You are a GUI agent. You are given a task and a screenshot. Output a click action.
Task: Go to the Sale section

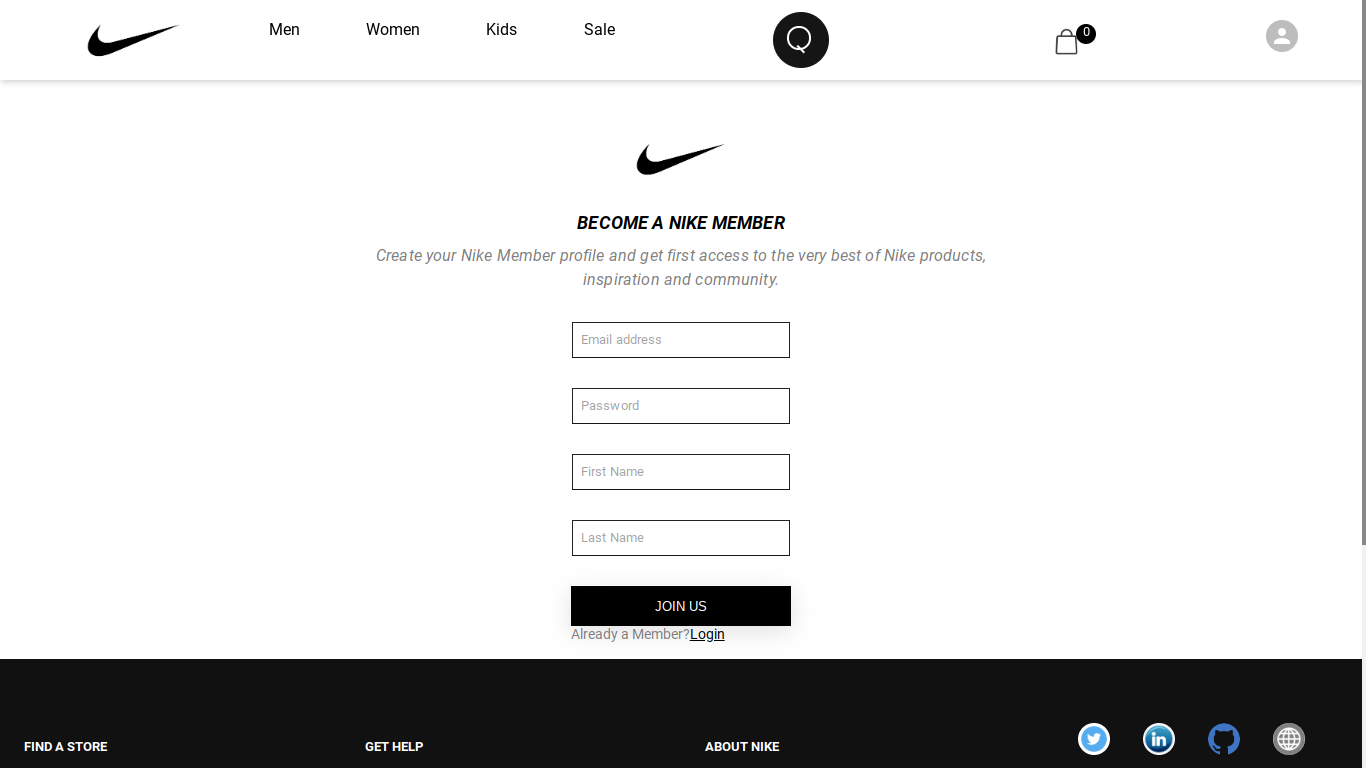600,30
